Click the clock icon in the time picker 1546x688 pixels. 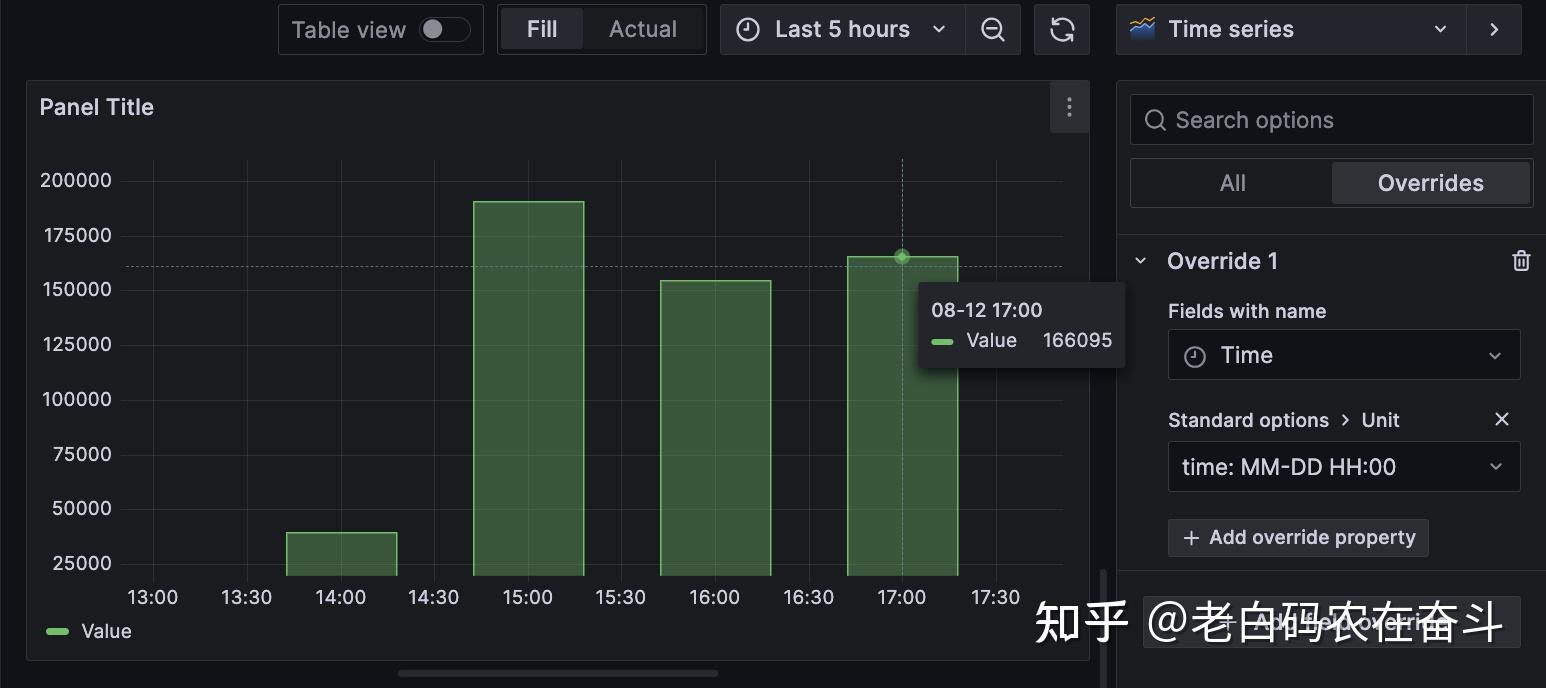click(x=747, y=29)
